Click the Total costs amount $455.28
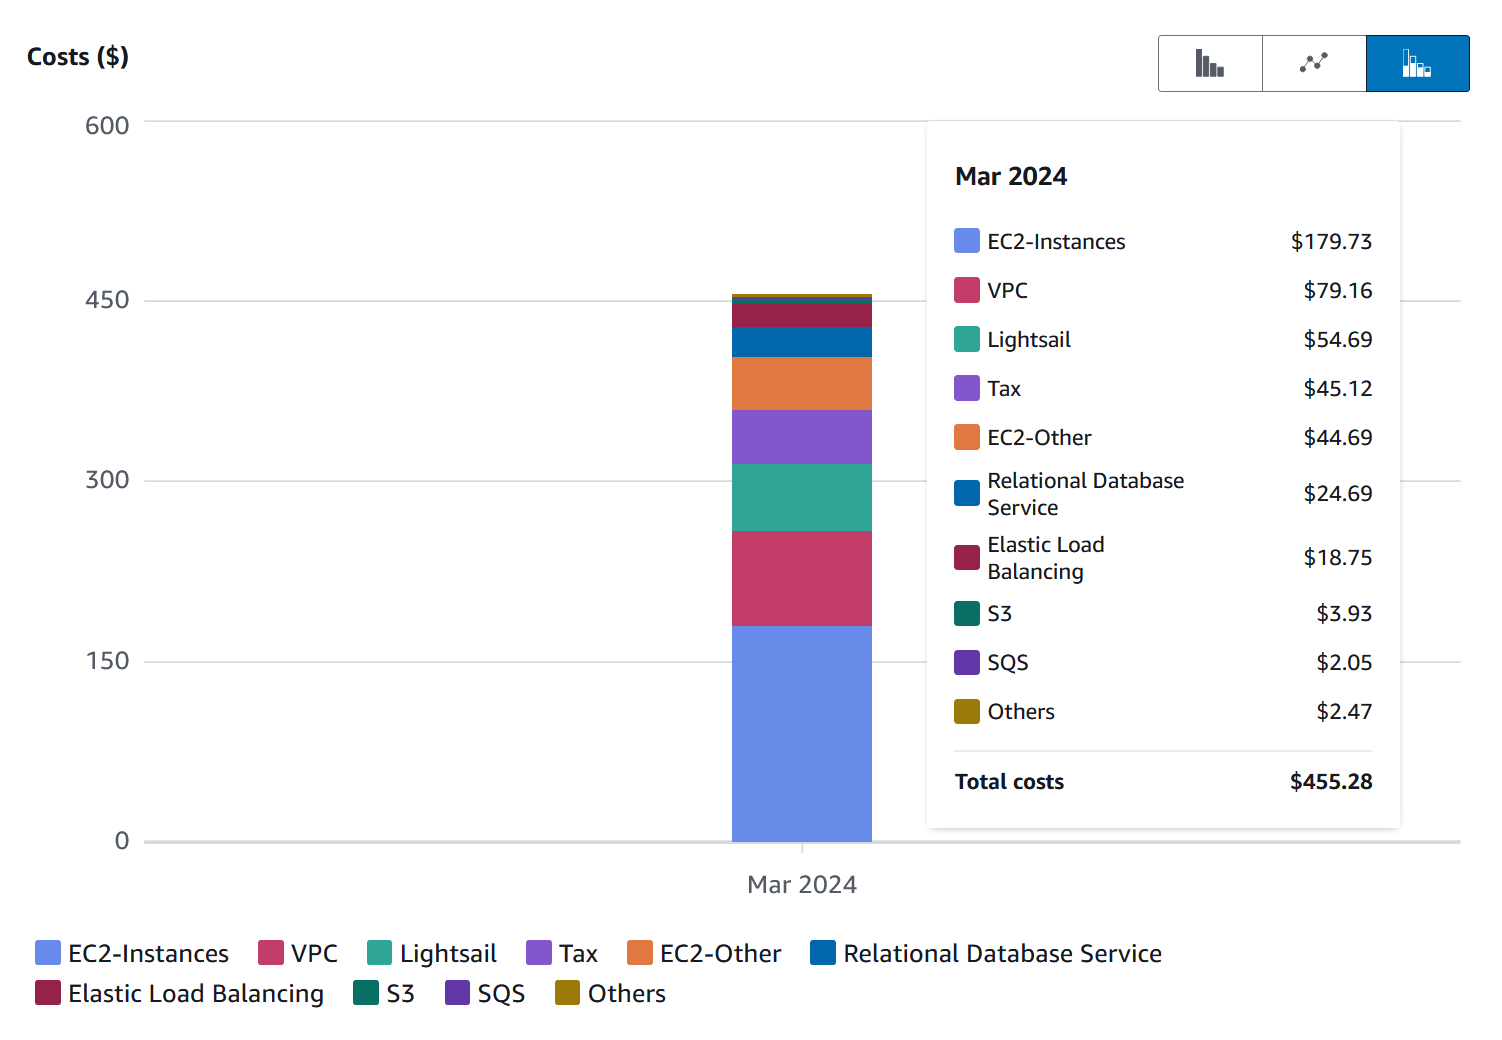This screenshot has height=1040, width=1502. coord(1331,781)
